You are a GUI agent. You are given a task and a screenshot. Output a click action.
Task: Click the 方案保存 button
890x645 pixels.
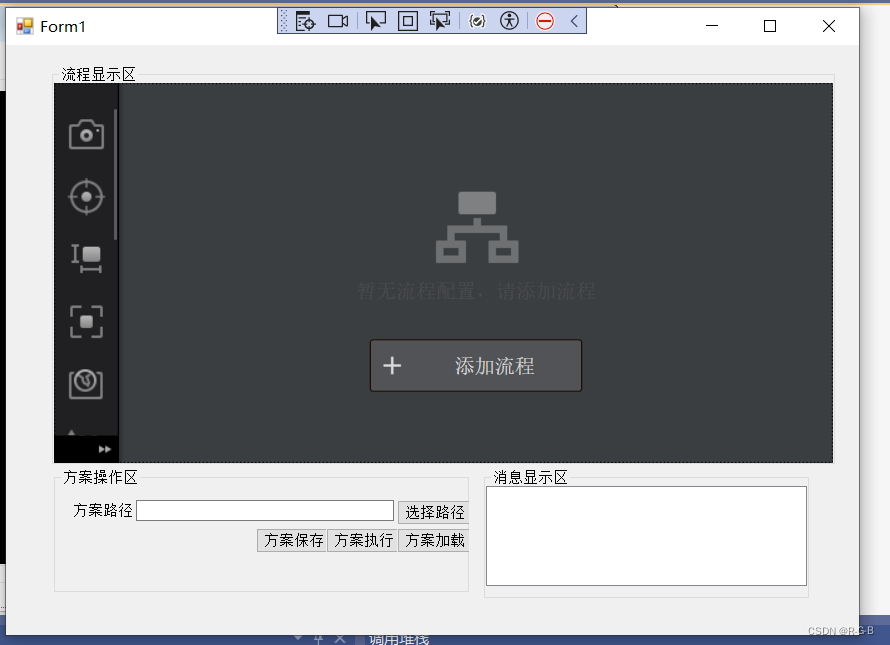tap(293, 540)
